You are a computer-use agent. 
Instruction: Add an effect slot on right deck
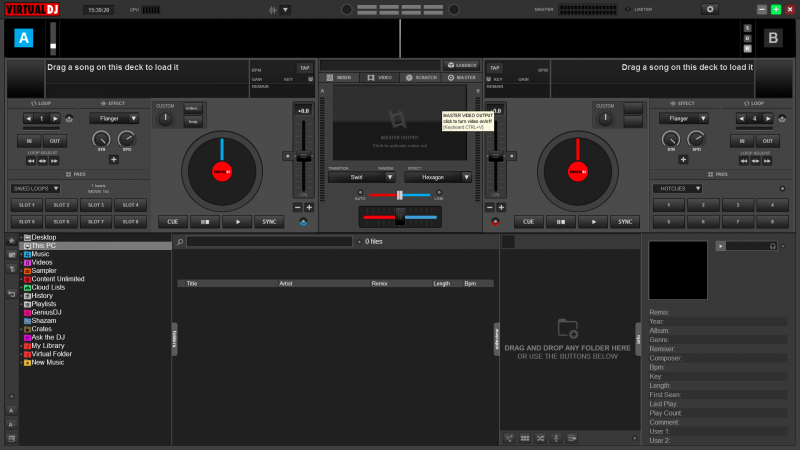(683, 160)
